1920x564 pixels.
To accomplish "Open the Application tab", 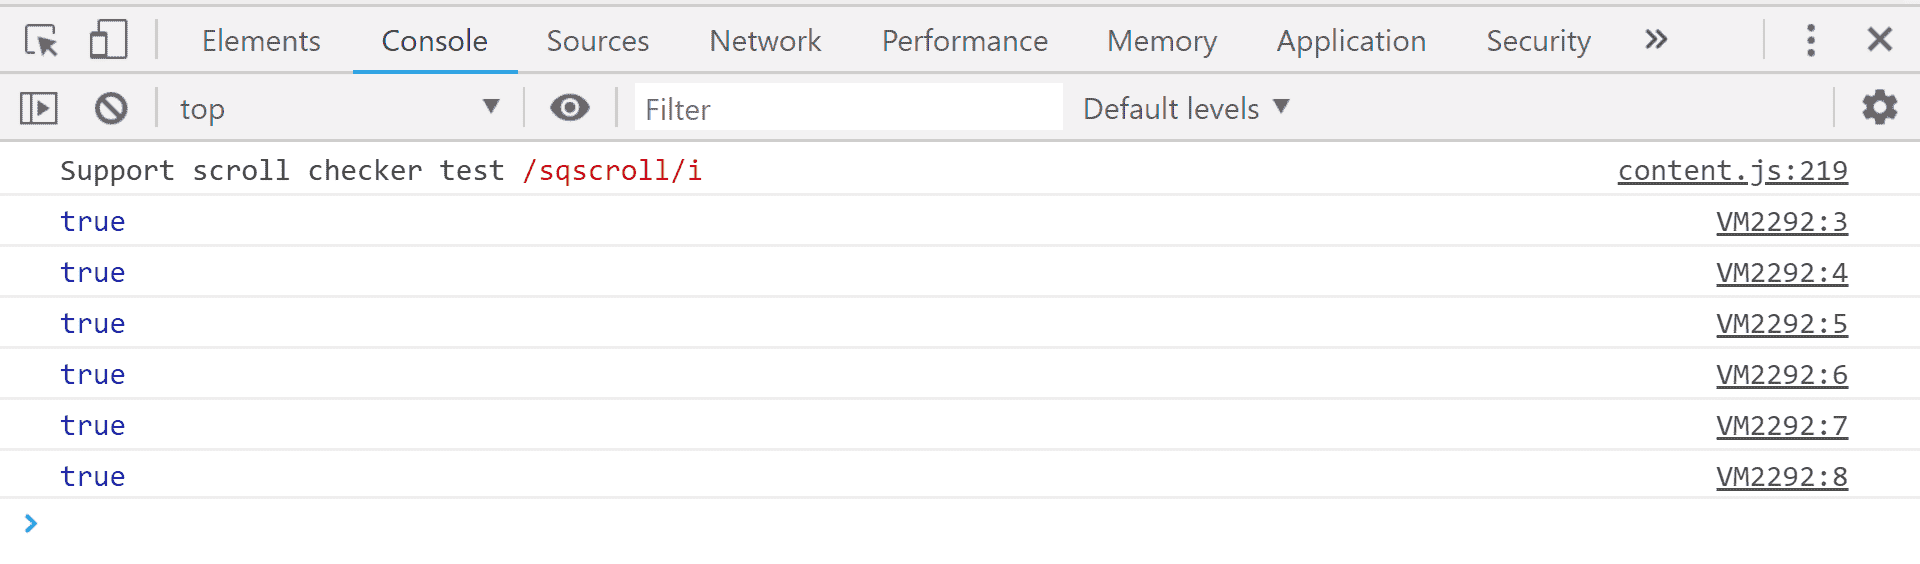I will 1351,41.
